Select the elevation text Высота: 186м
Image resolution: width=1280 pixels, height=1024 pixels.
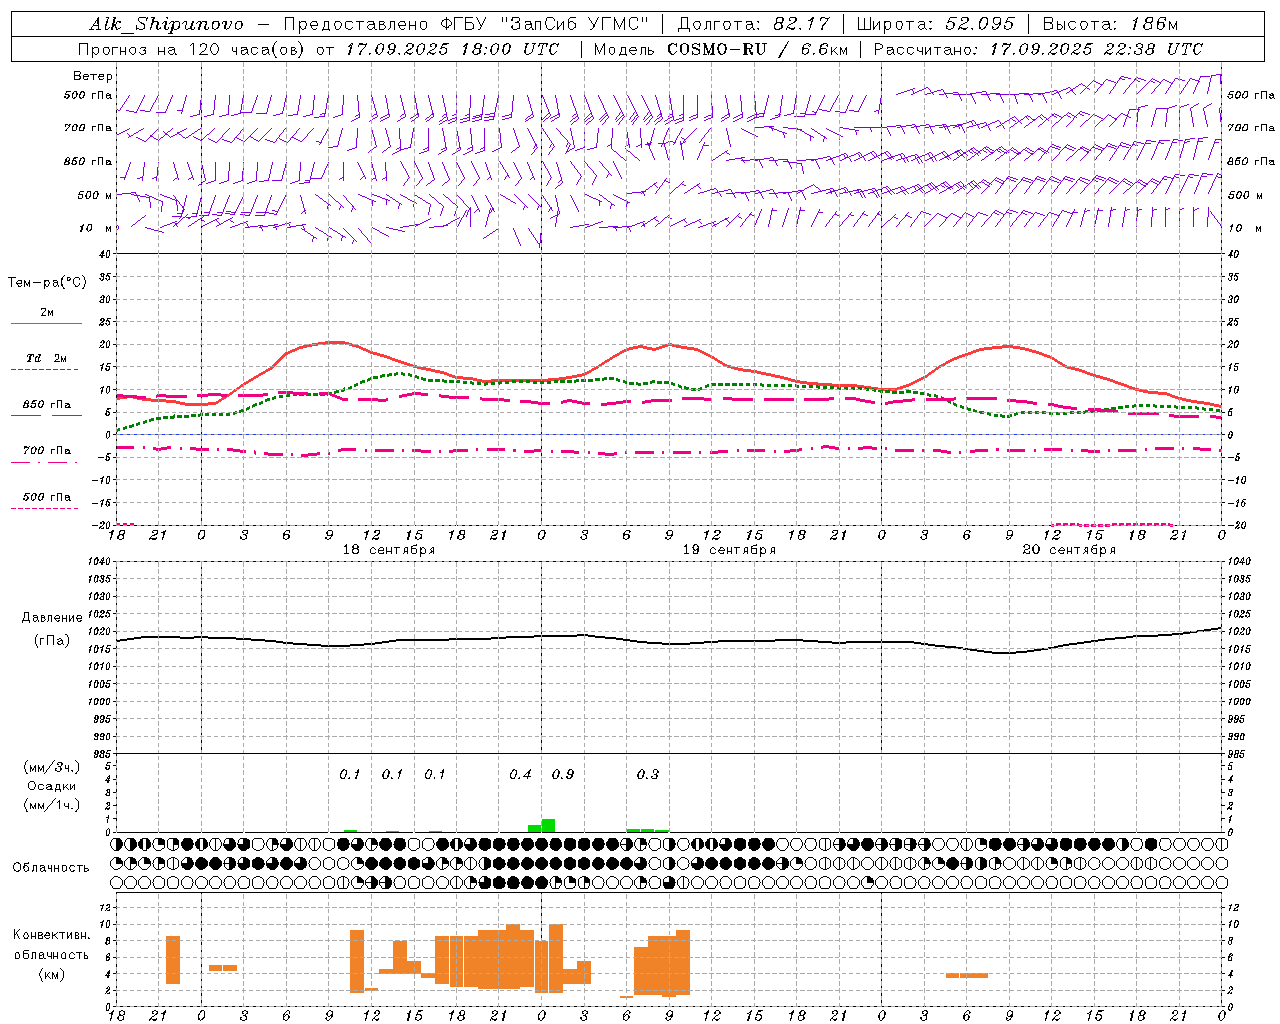coord(1110,24)
